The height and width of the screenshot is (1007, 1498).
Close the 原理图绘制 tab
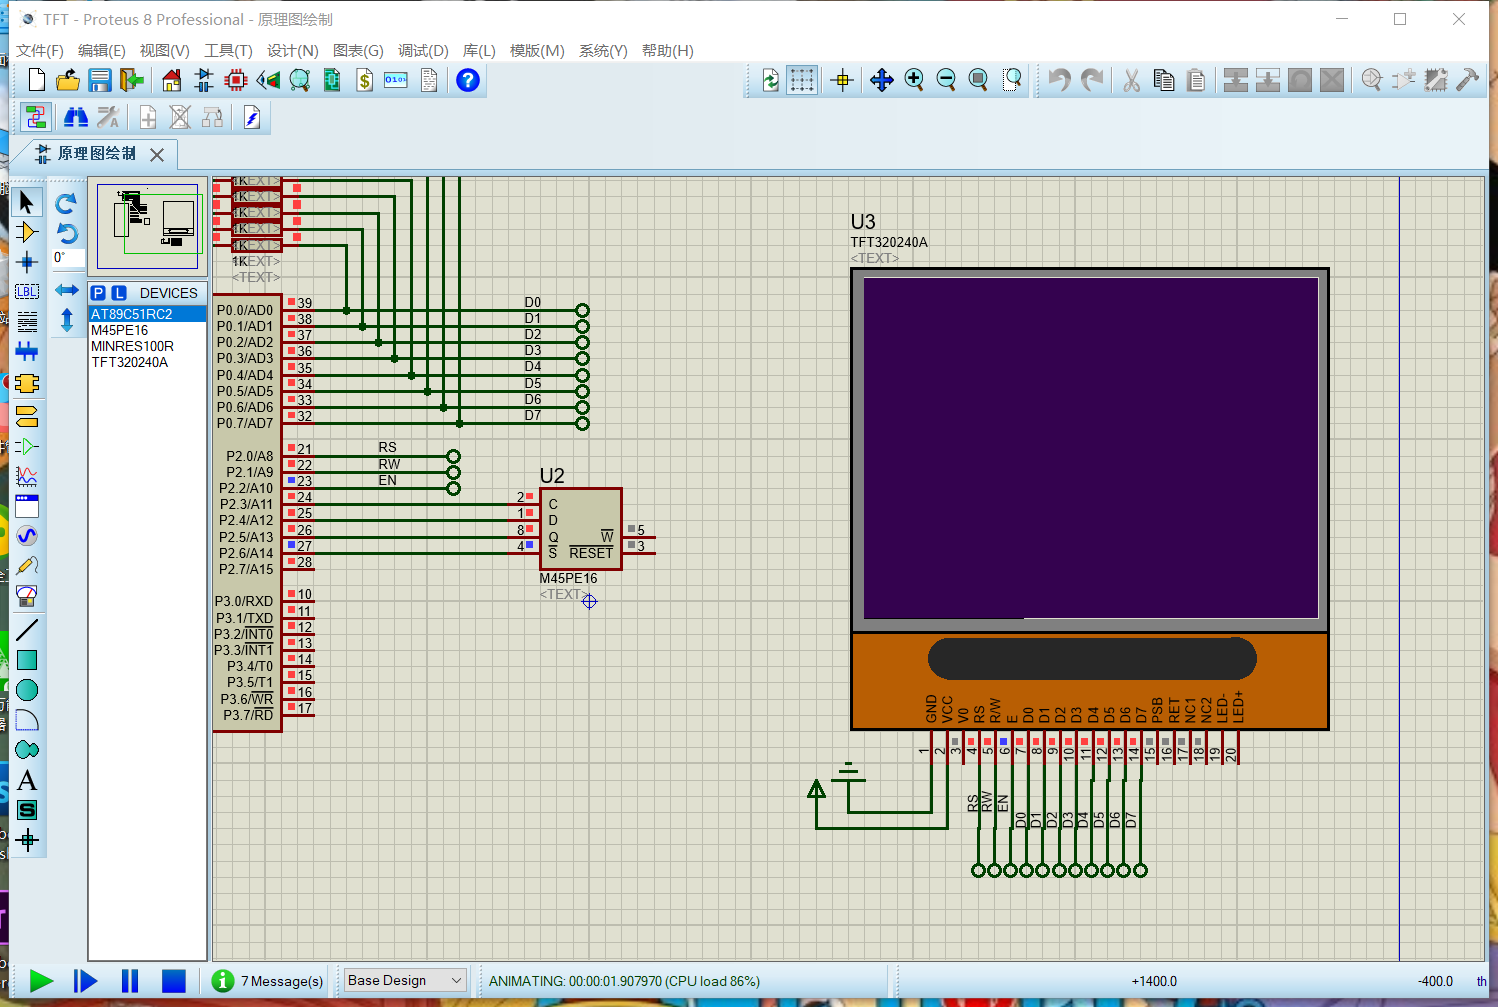coord(157,154)
